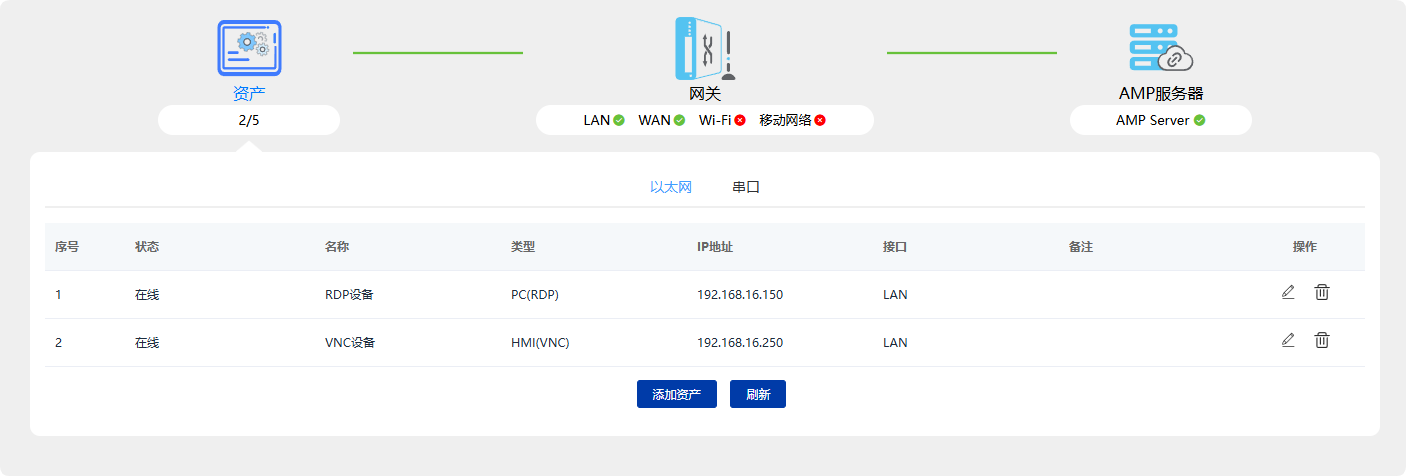The height and width of the screenshot is (476, 1406).
Task: Delete the VNC设备 asset
Action: 1322,340
